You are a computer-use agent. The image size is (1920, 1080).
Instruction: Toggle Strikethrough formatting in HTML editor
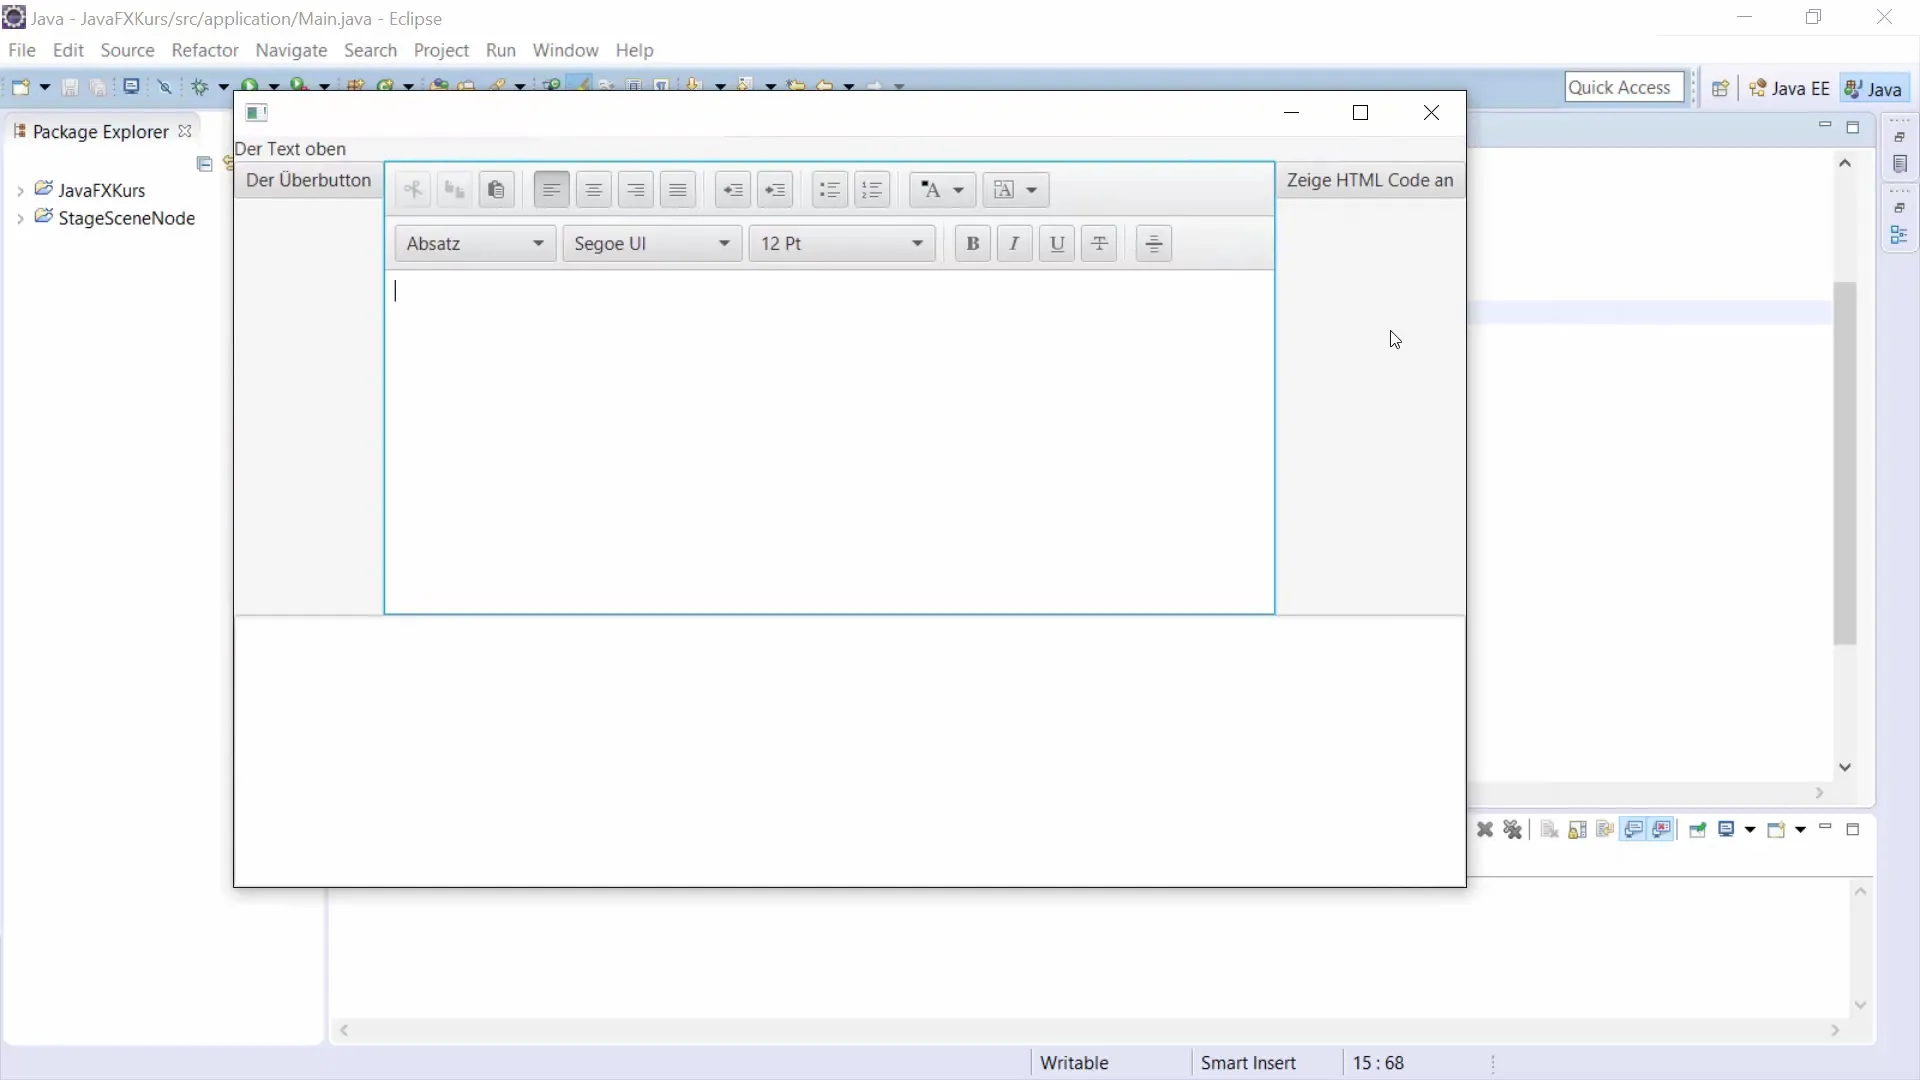tap(1099, 244)
